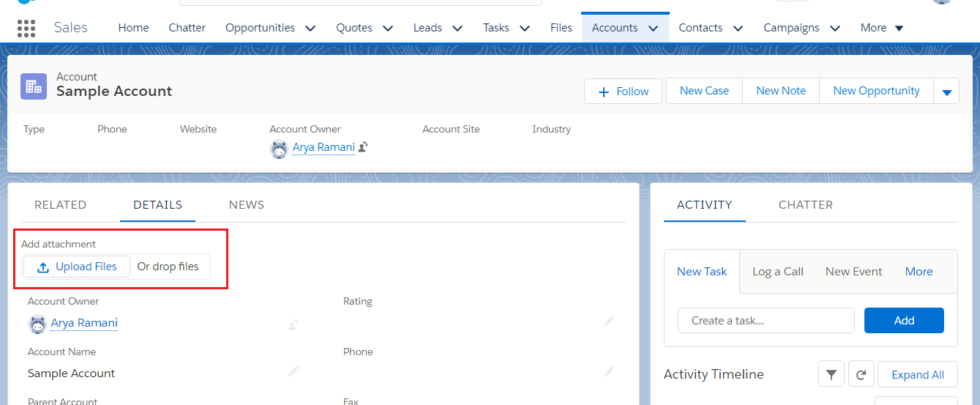Click the Create a task input field
The width and height of the screenshot is (980, 405).
766,320
